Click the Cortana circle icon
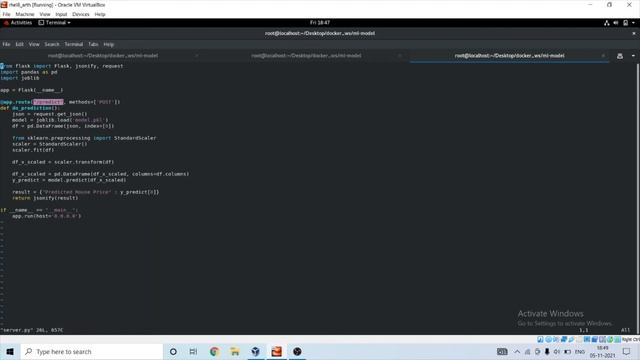Screen dimensions: 640x360 (173, 351)
